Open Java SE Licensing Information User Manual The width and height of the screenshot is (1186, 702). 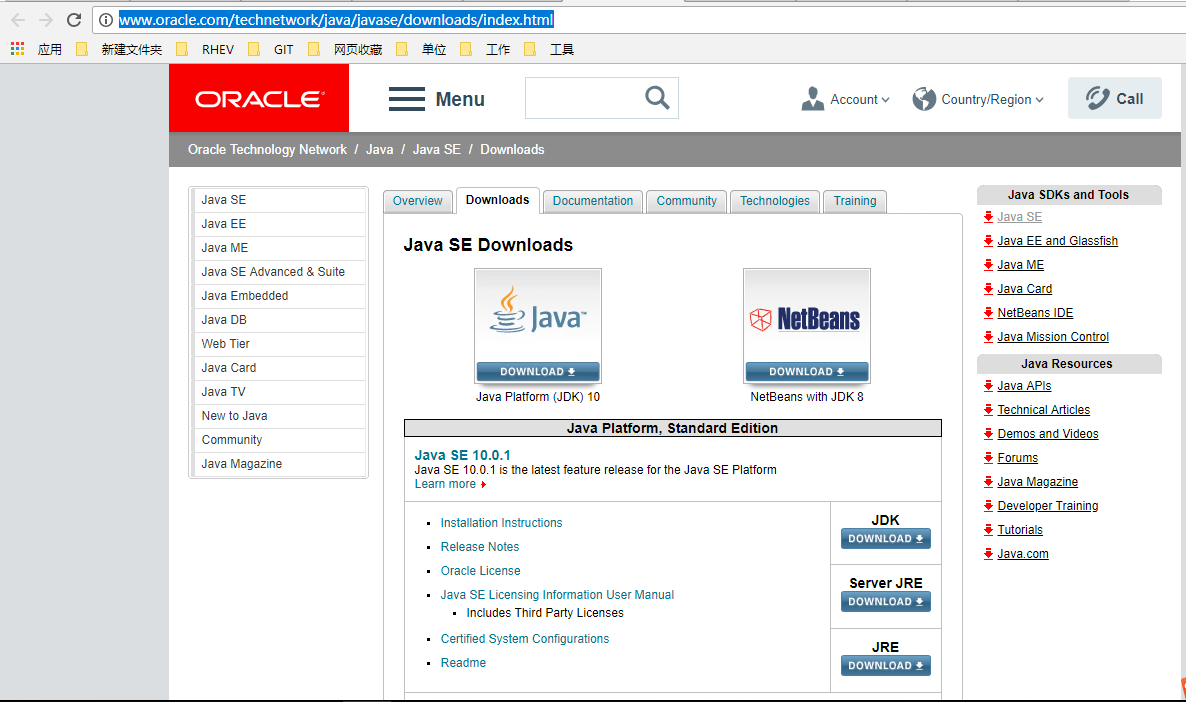[557, 595]
